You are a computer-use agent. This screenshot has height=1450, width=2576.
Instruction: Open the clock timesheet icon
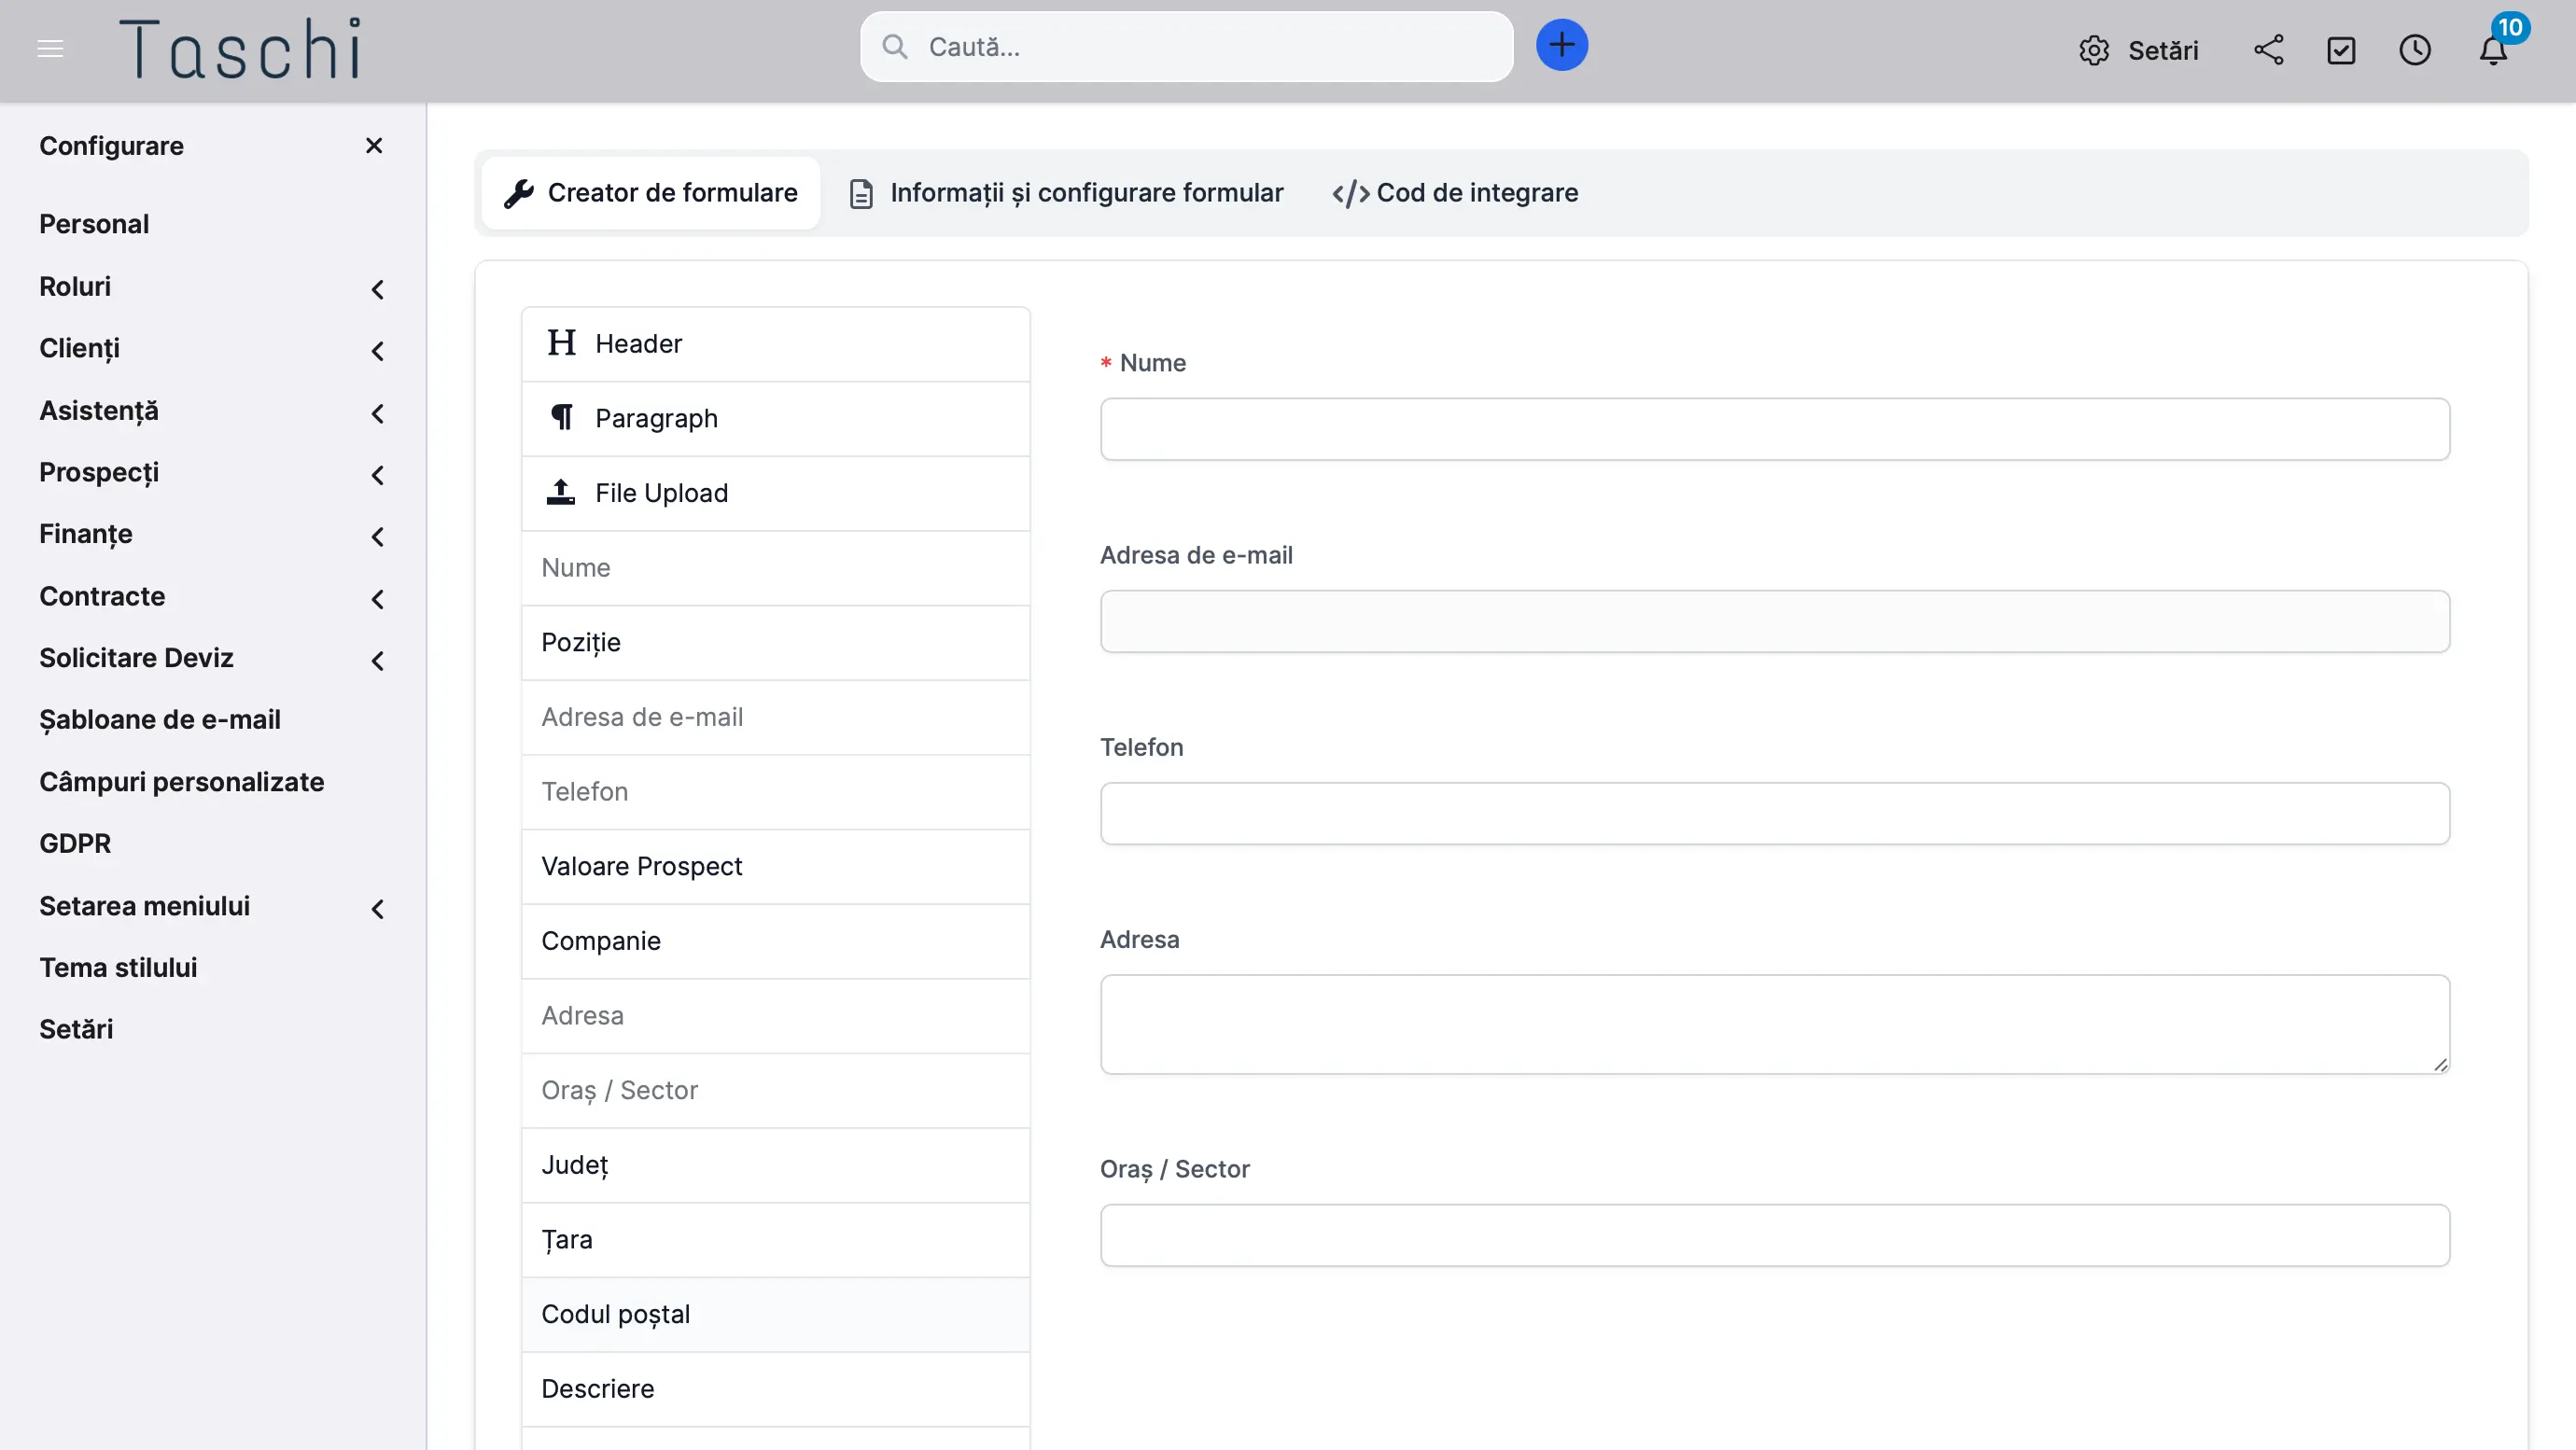click(x=2414, y=50)
